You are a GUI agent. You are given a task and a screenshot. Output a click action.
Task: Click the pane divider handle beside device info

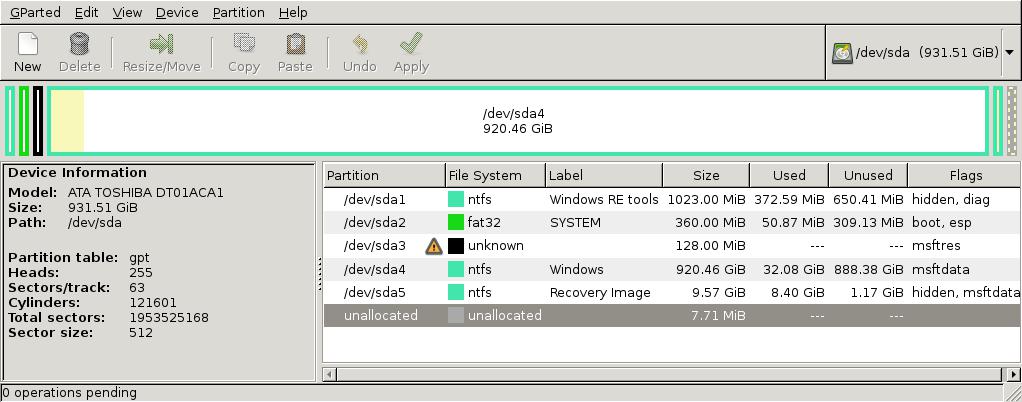coord(319,274)
